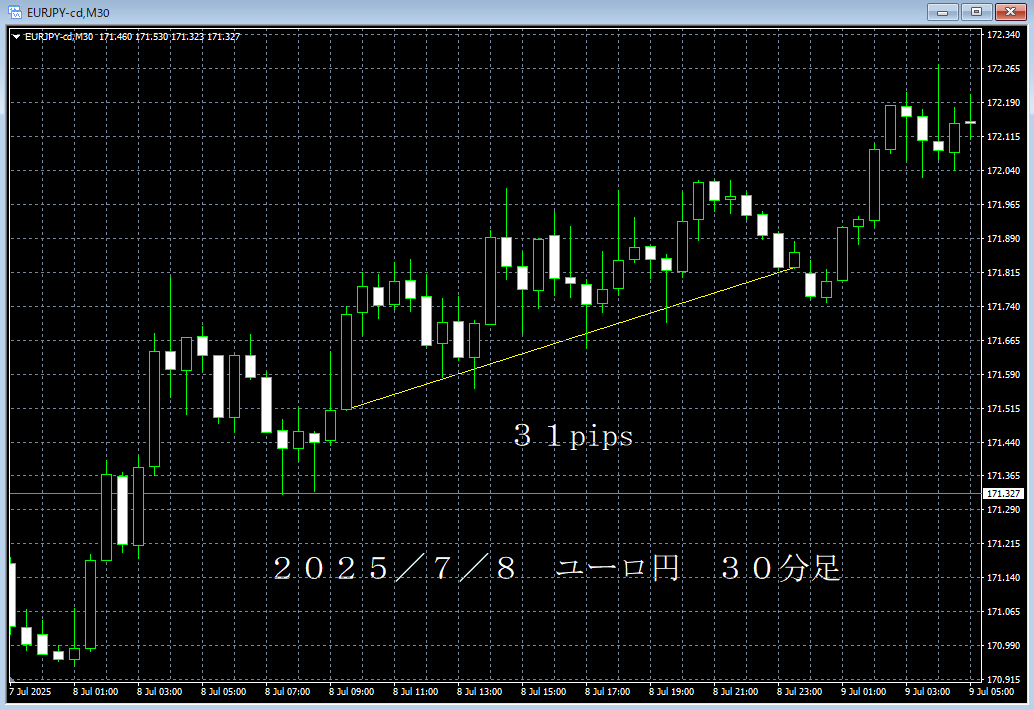Click the 7 Jul 2025 date label
The image size is (1034, 710).
pyautogui.click(x=30, y=691)
